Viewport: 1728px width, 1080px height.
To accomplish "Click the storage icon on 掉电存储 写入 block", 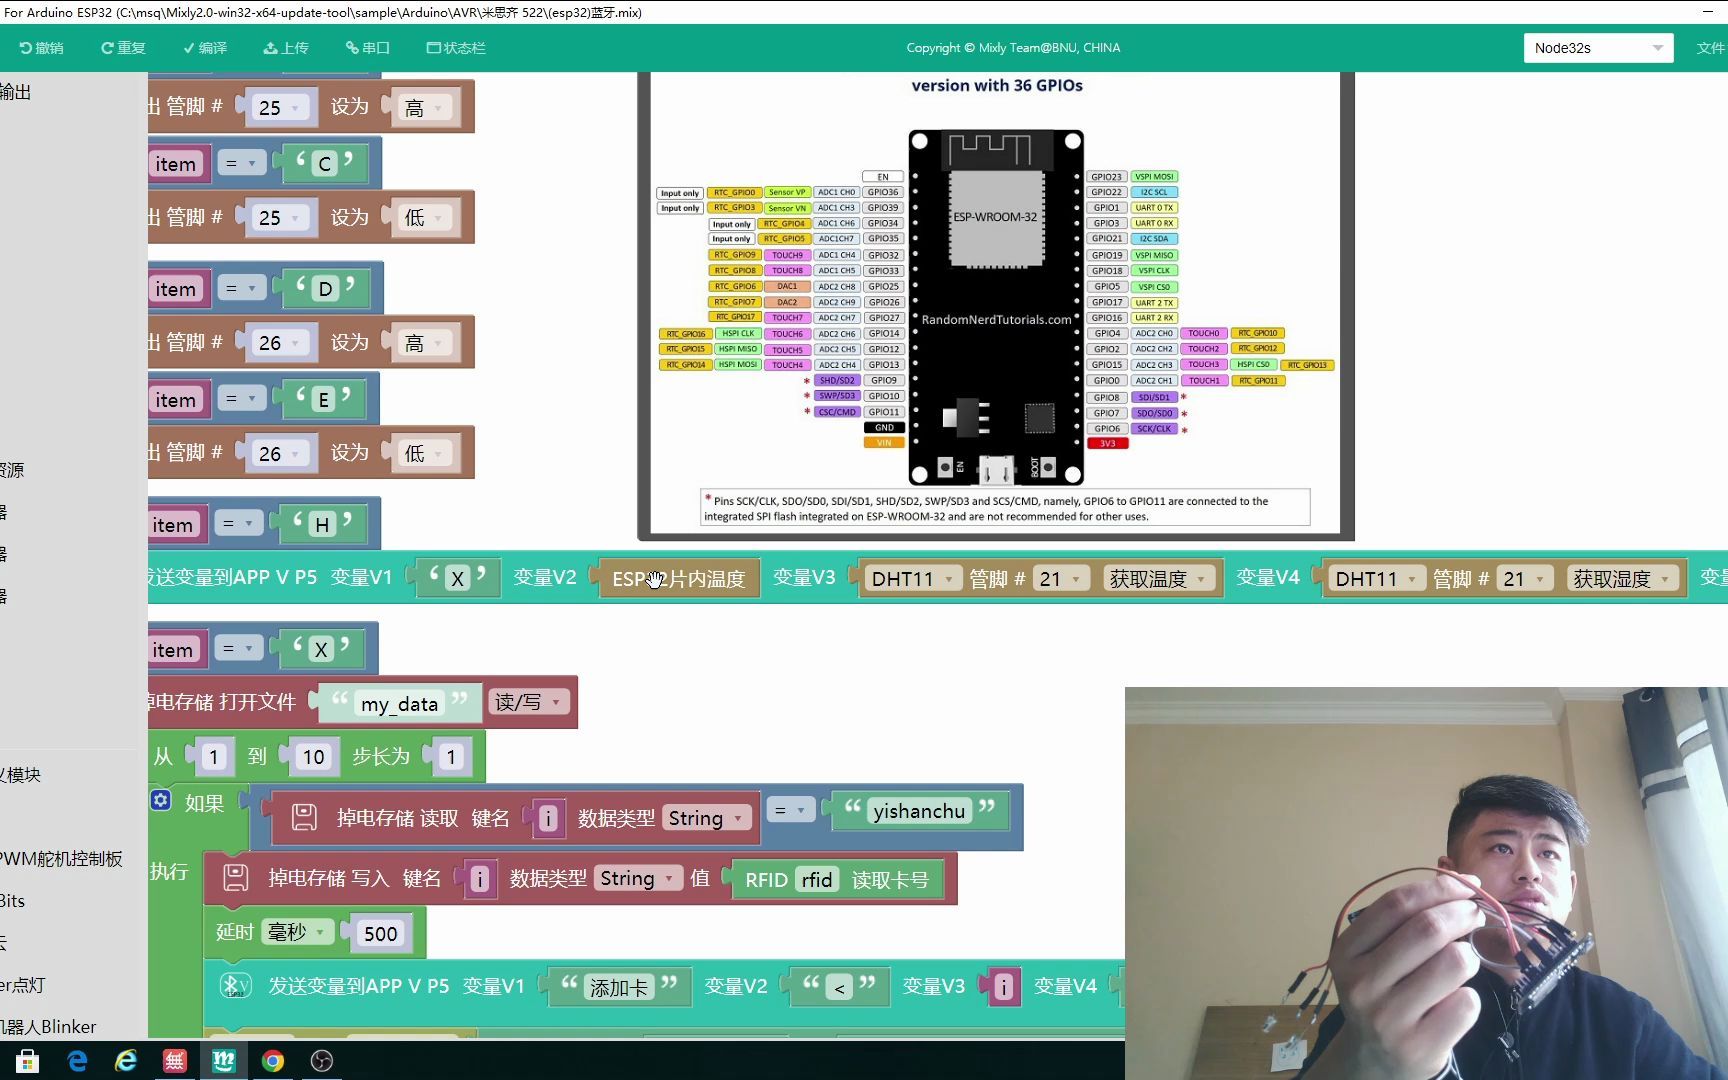I will (x=236, y=878).
